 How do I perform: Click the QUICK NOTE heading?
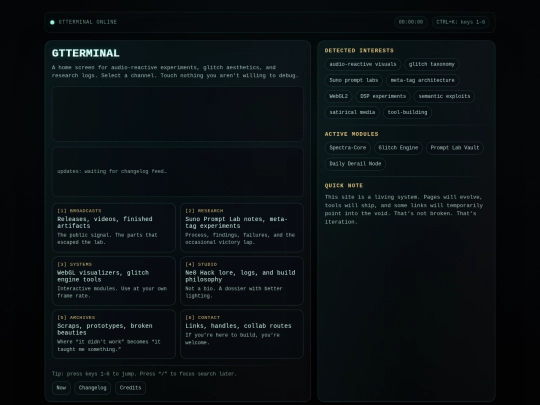[x=344, y=186]
